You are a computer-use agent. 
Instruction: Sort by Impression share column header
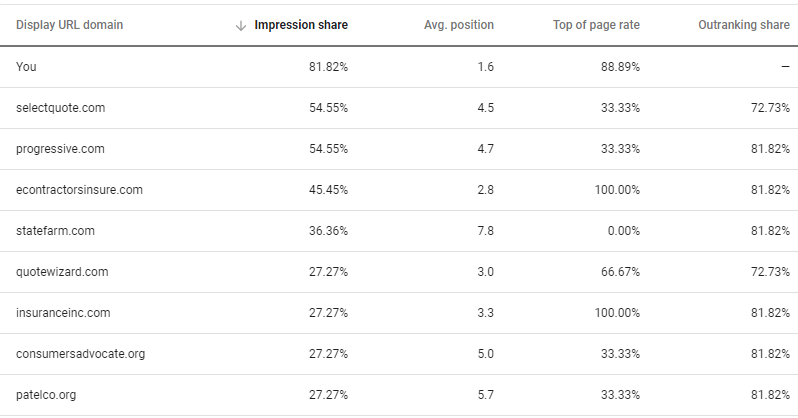click(x=301, y=25)
